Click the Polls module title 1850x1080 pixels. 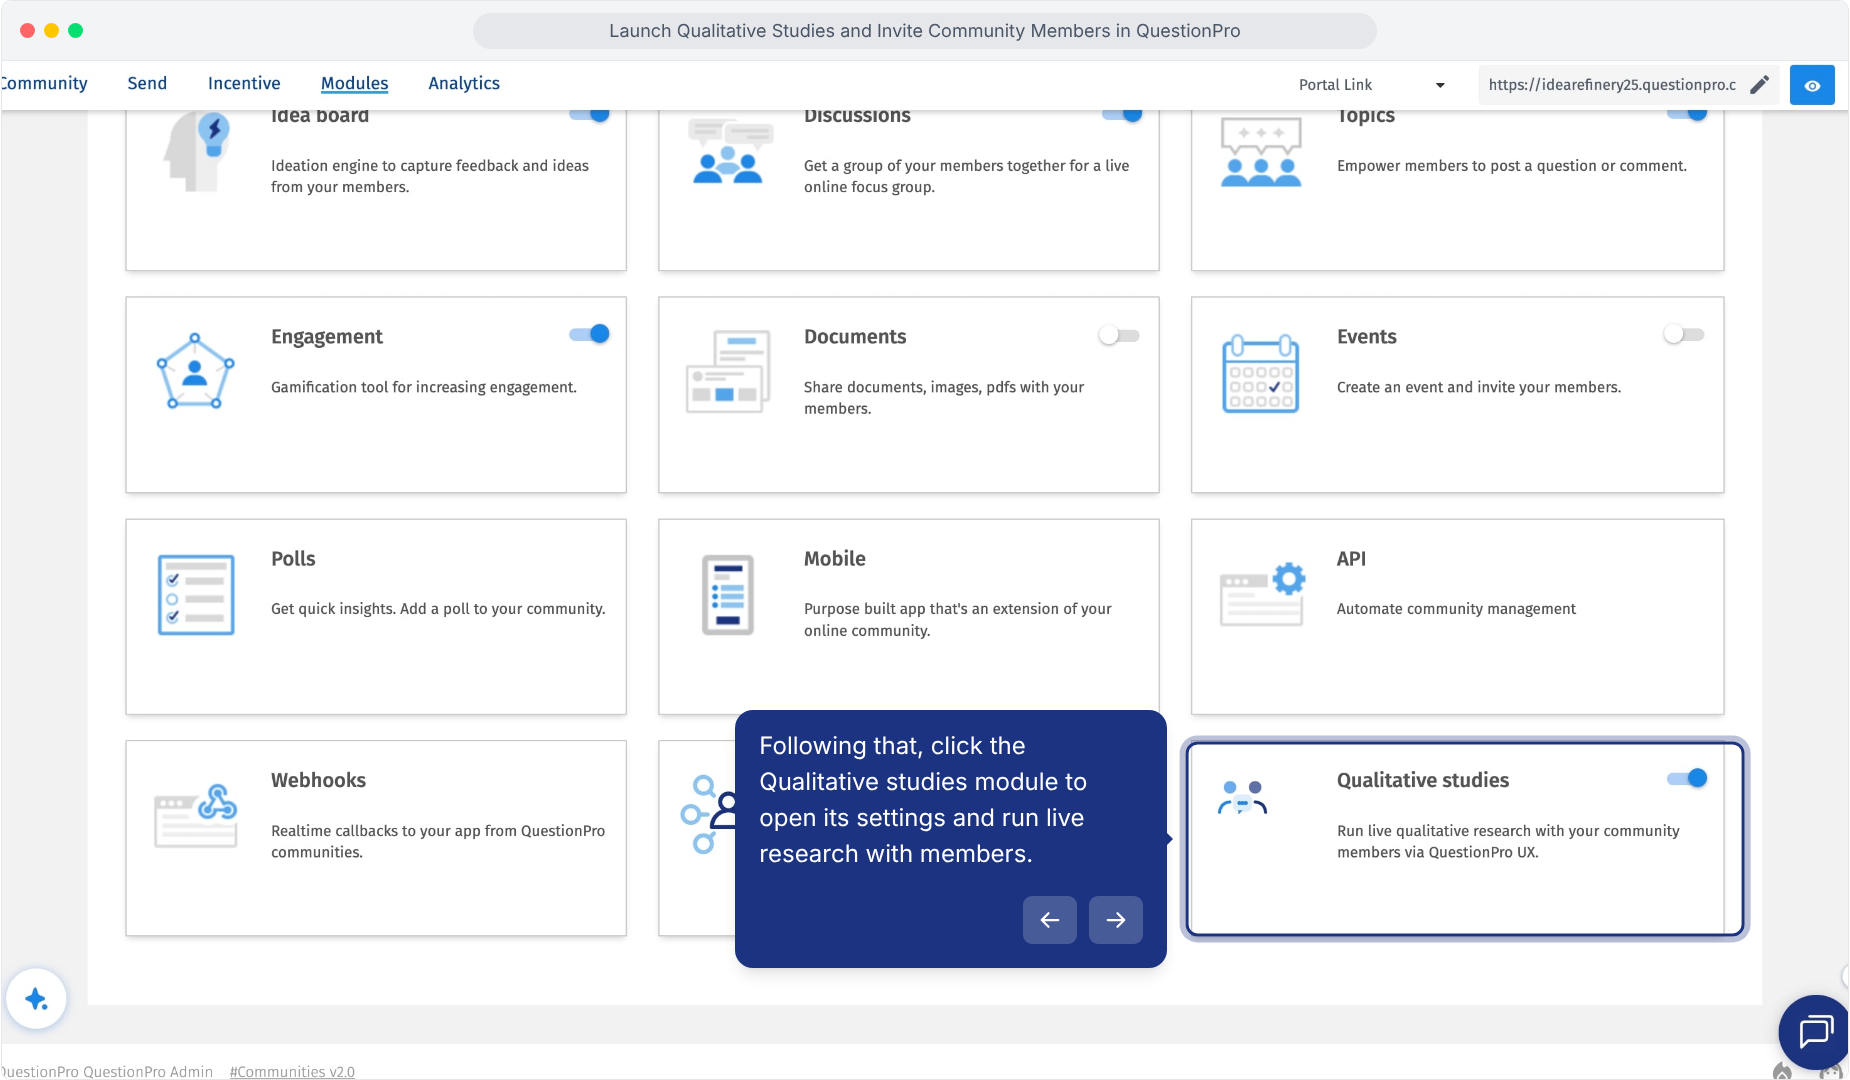click(293, 559)
